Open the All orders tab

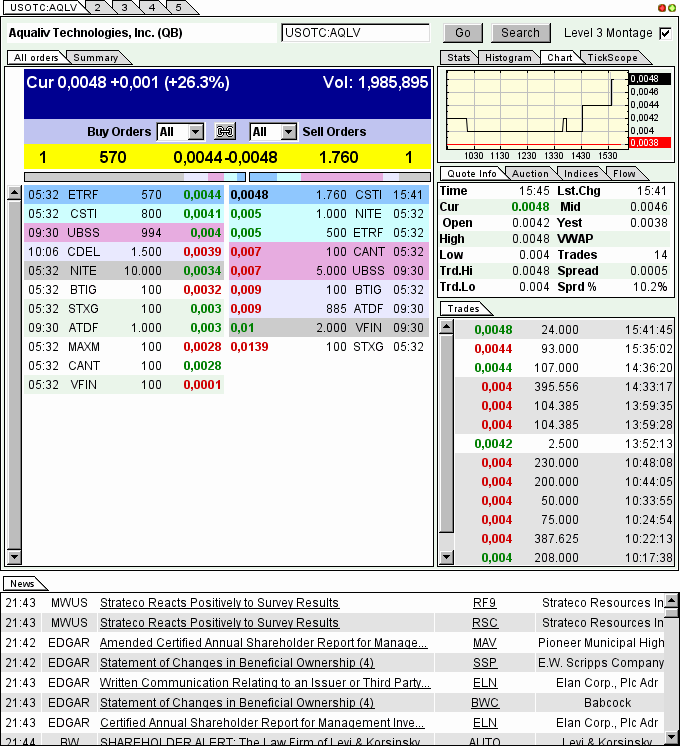click(36, 57)
